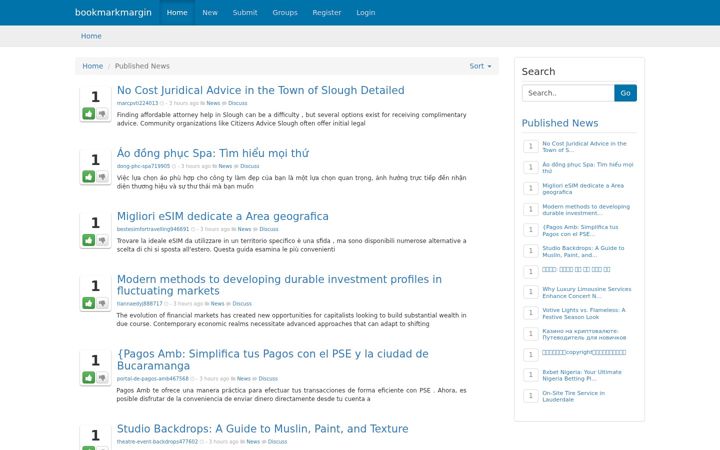Open 'No Cost Juridical Advice' headline
The height and width of the screenshot is (450, 720).
coord(260,90)
